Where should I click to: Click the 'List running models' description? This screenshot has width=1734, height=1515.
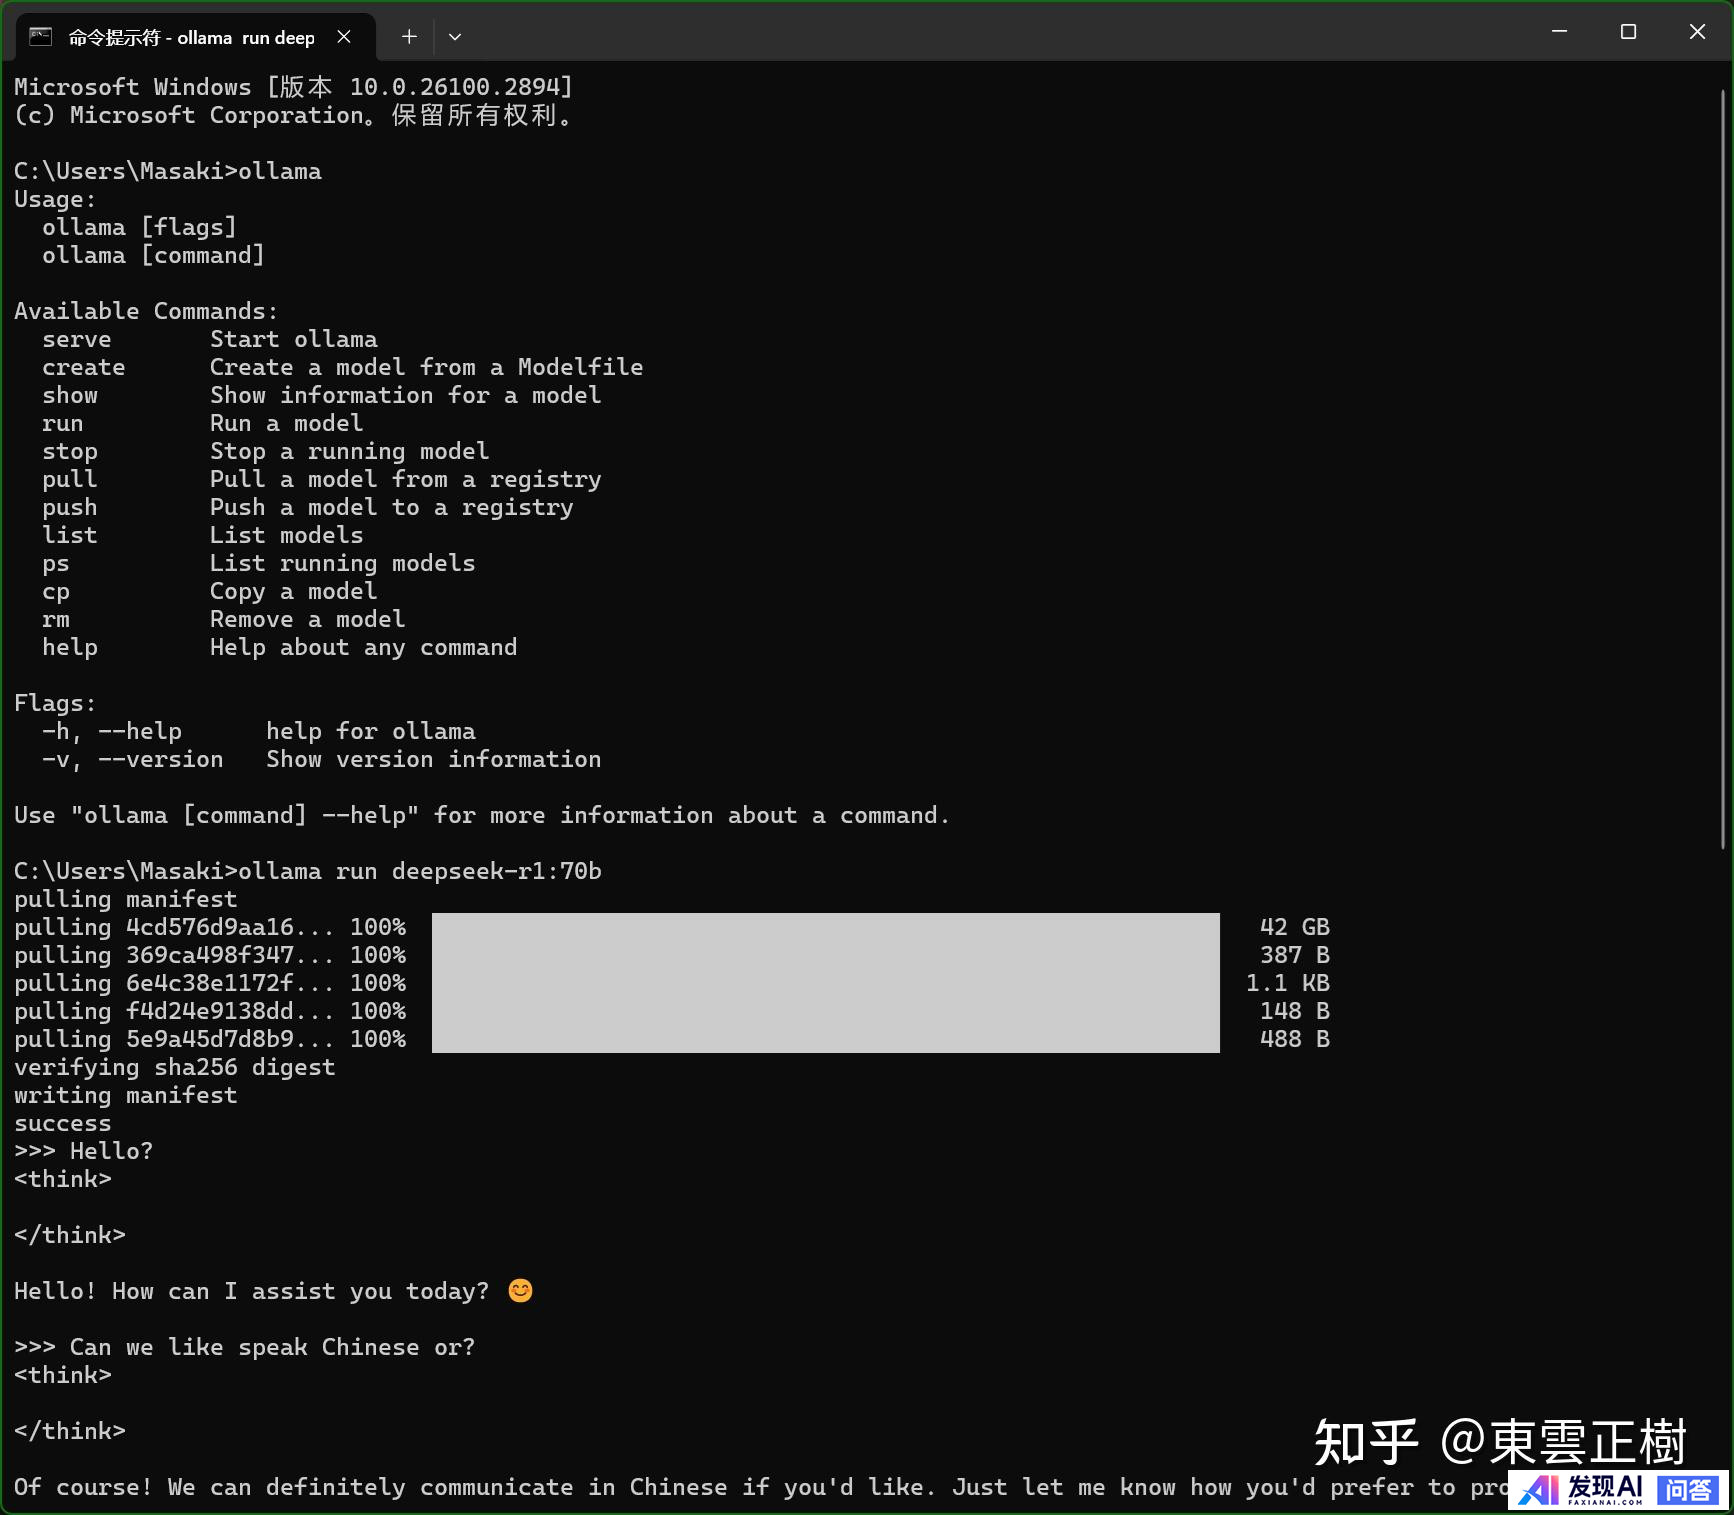coord(342,564)
